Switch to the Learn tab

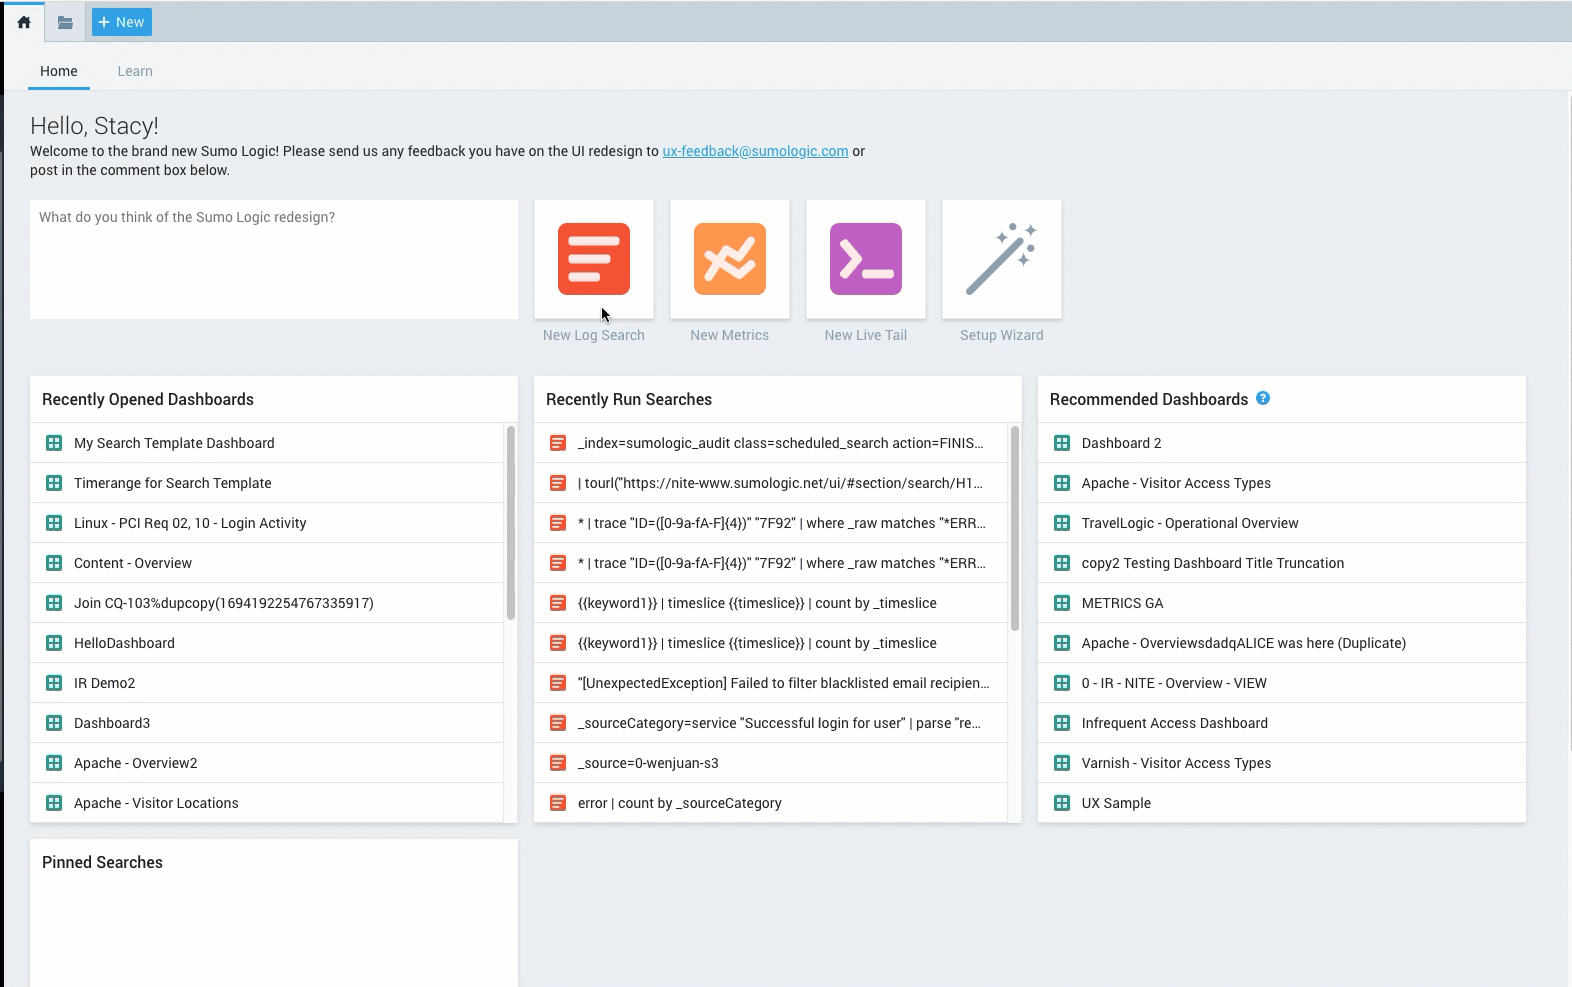[x=135, y=71]
